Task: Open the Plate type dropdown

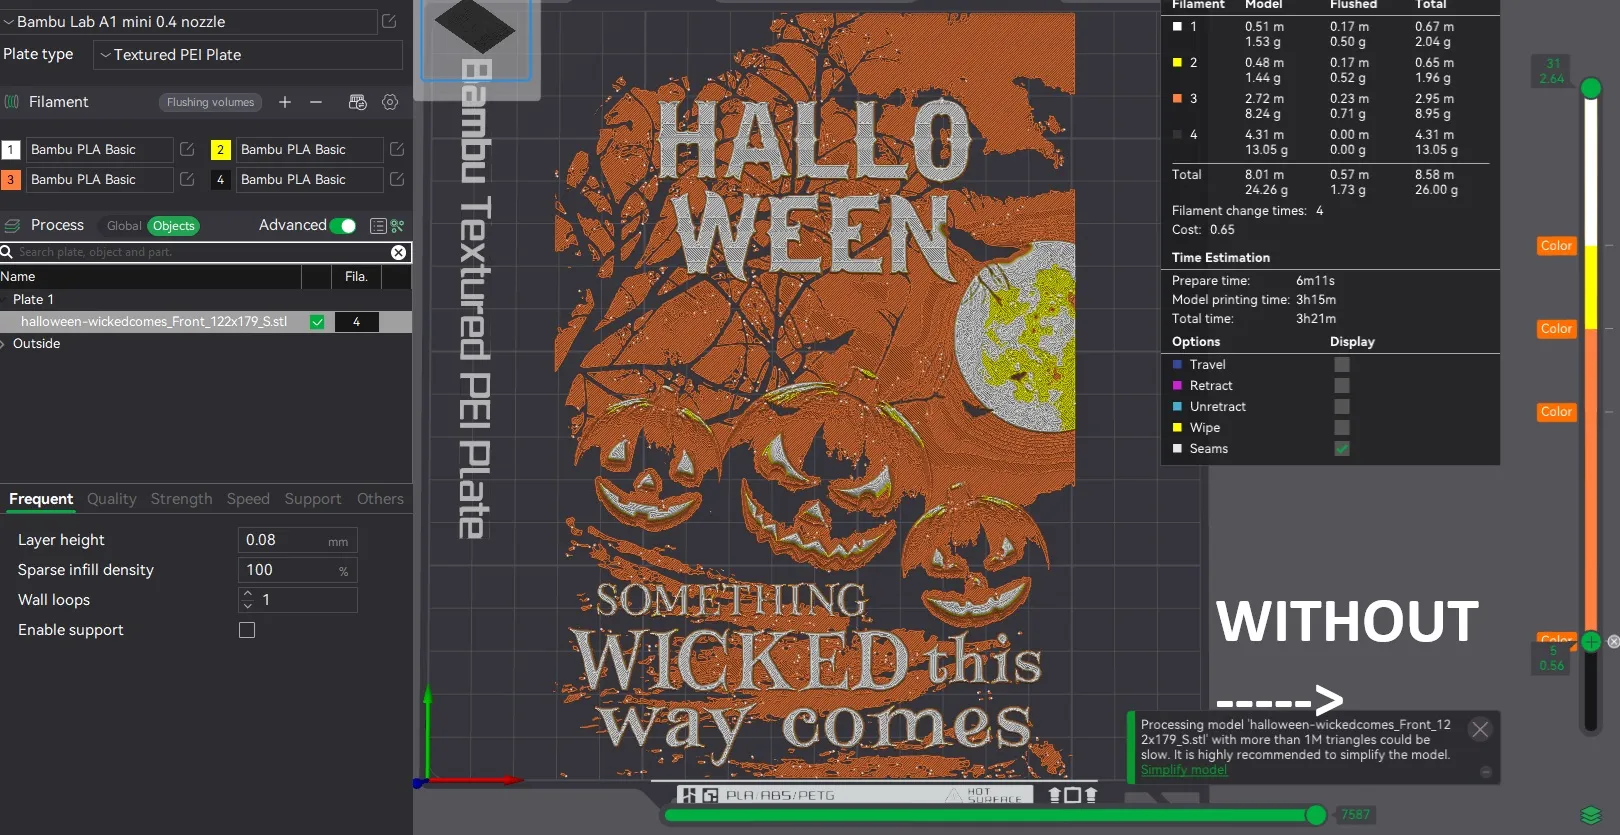Action: [x=248, y=55]
